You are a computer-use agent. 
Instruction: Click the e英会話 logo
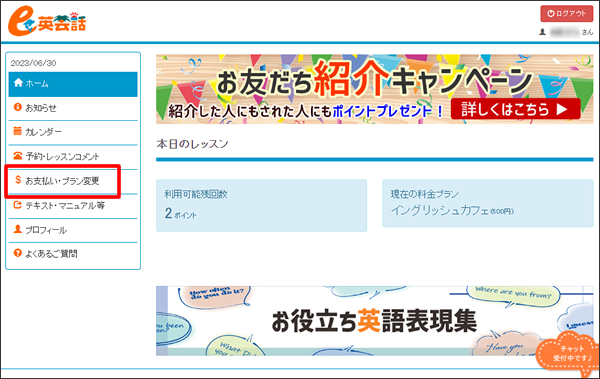[47, 21]
